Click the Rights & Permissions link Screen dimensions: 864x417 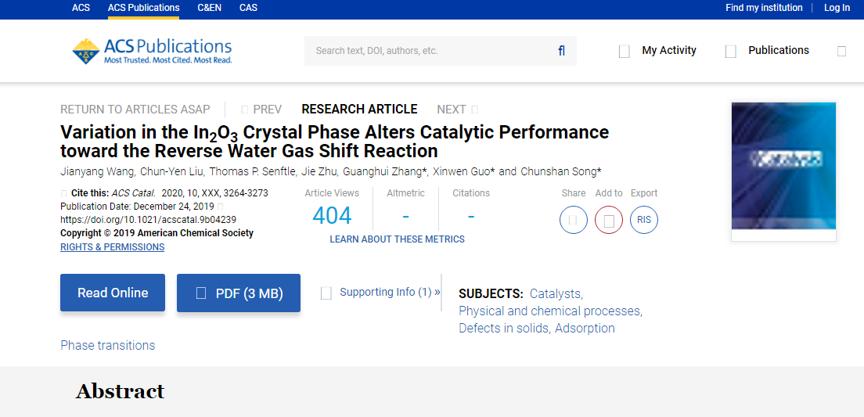pyautogui.click(x=112, y=247)
